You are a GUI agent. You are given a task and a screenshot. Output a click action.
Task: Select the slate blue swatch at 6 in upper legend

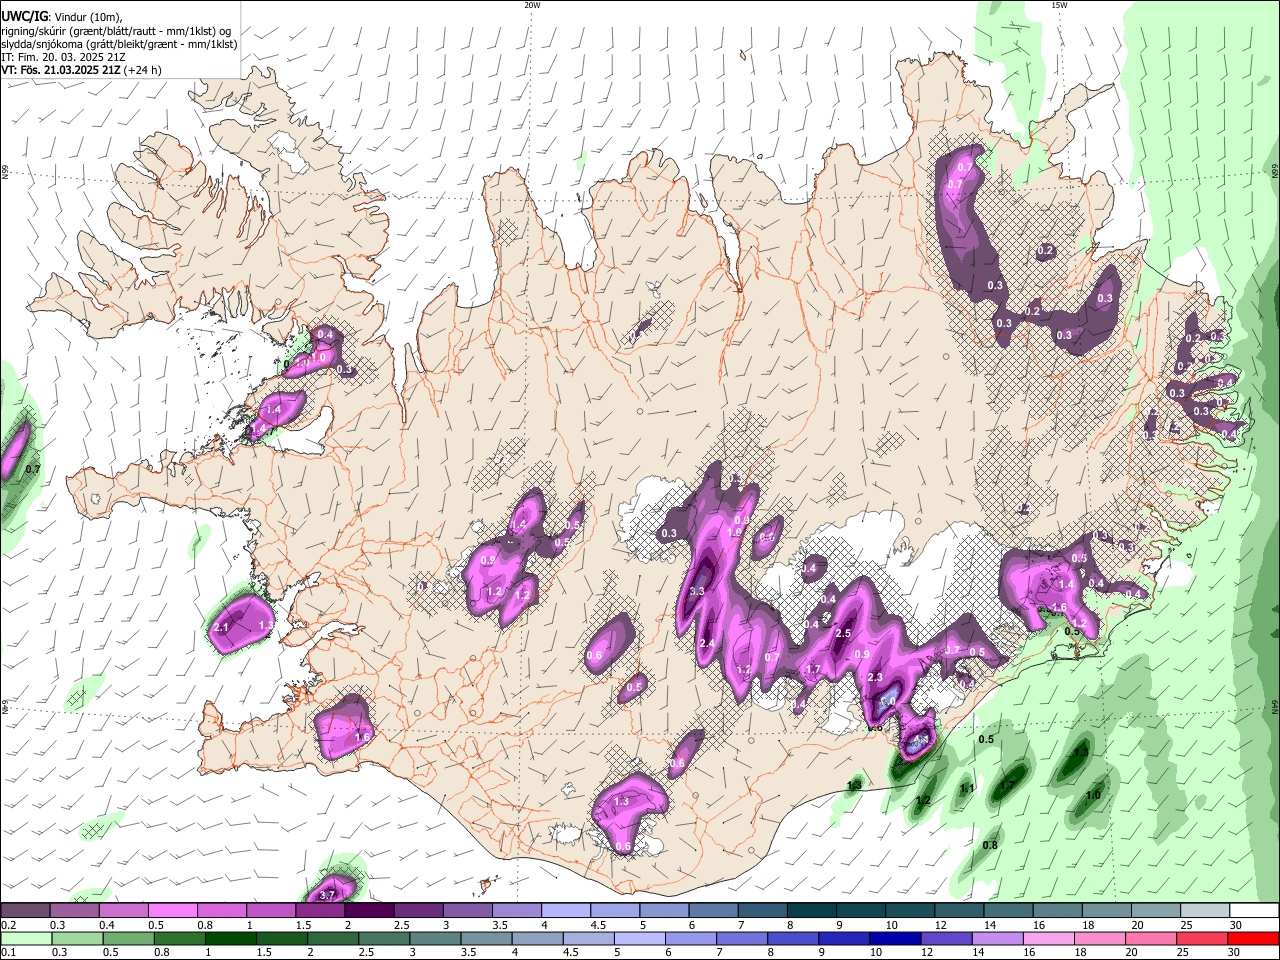(714, 910)
